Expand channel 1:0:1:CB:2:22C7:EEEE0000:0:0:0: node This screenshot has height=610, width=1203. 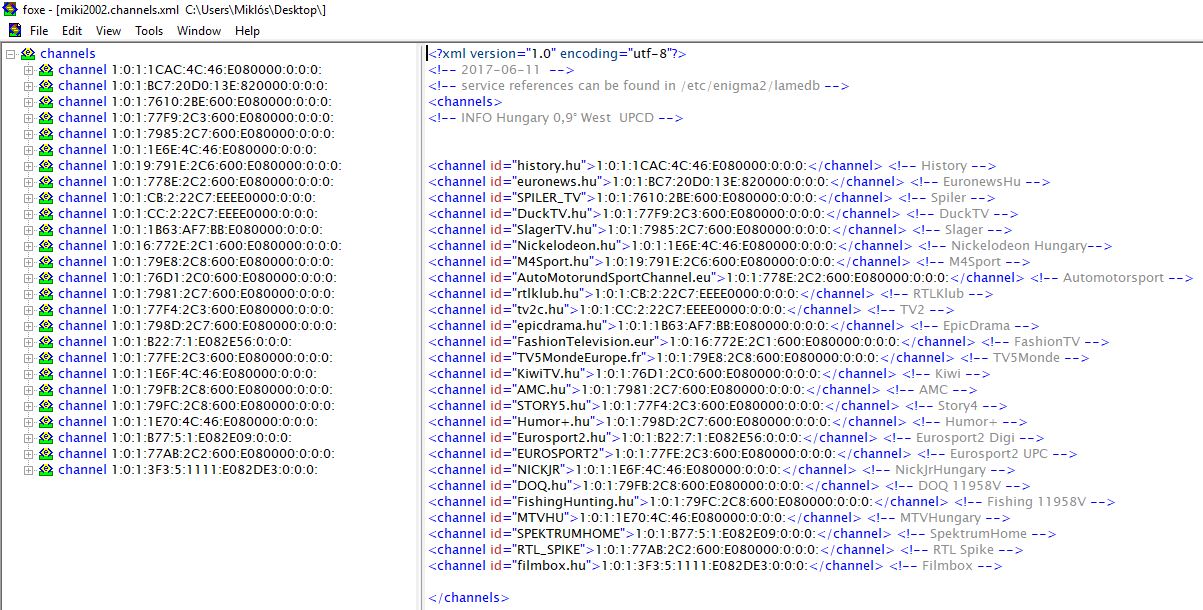pos(29,198)
